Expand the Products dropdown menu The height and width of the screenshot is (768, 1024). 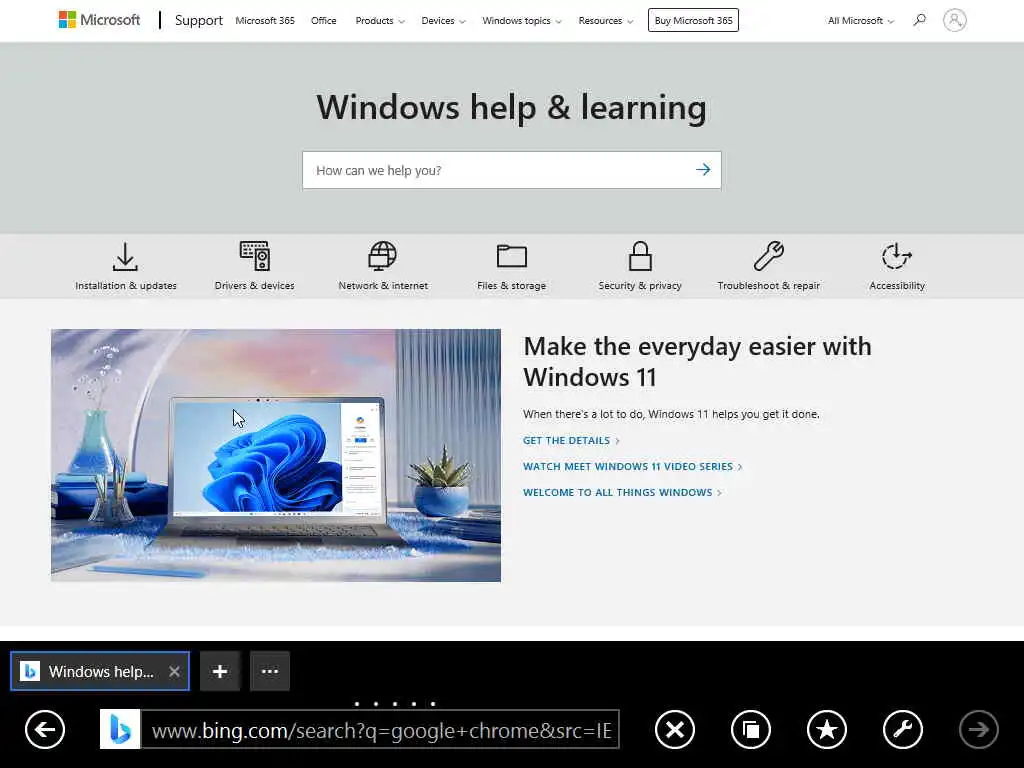[380, 21]
